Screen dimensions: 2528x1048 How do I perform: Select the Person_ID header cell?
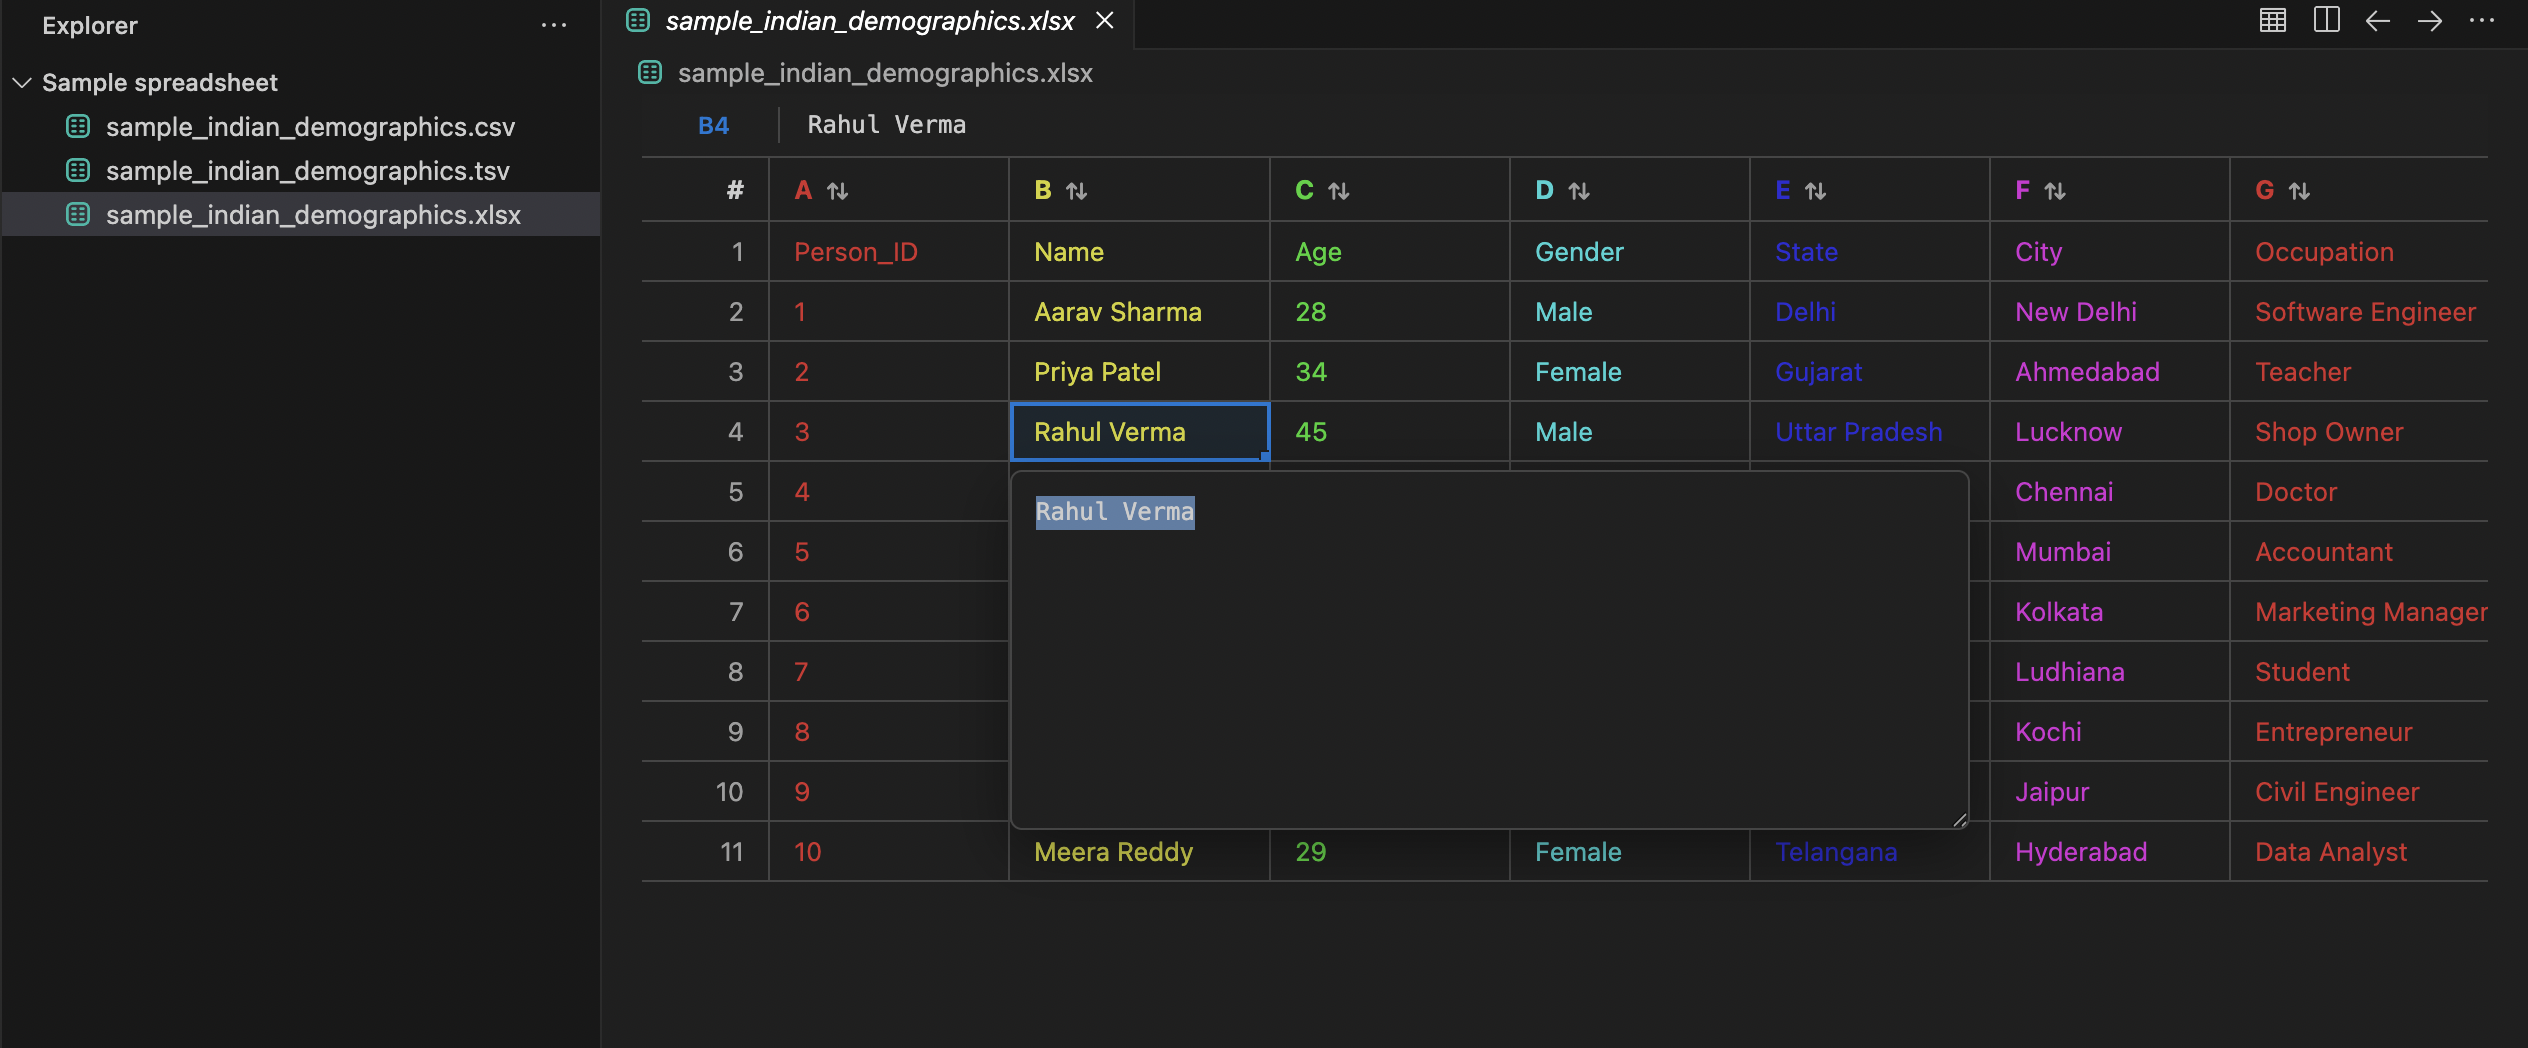point(889,252)
